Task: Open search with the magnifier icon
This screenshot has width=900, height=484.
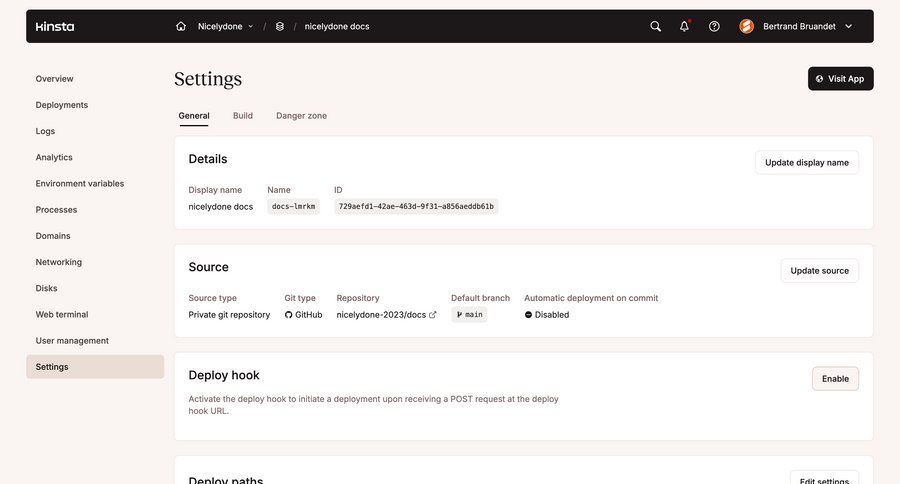Action: pyautogui.click(x=655, y=26)
